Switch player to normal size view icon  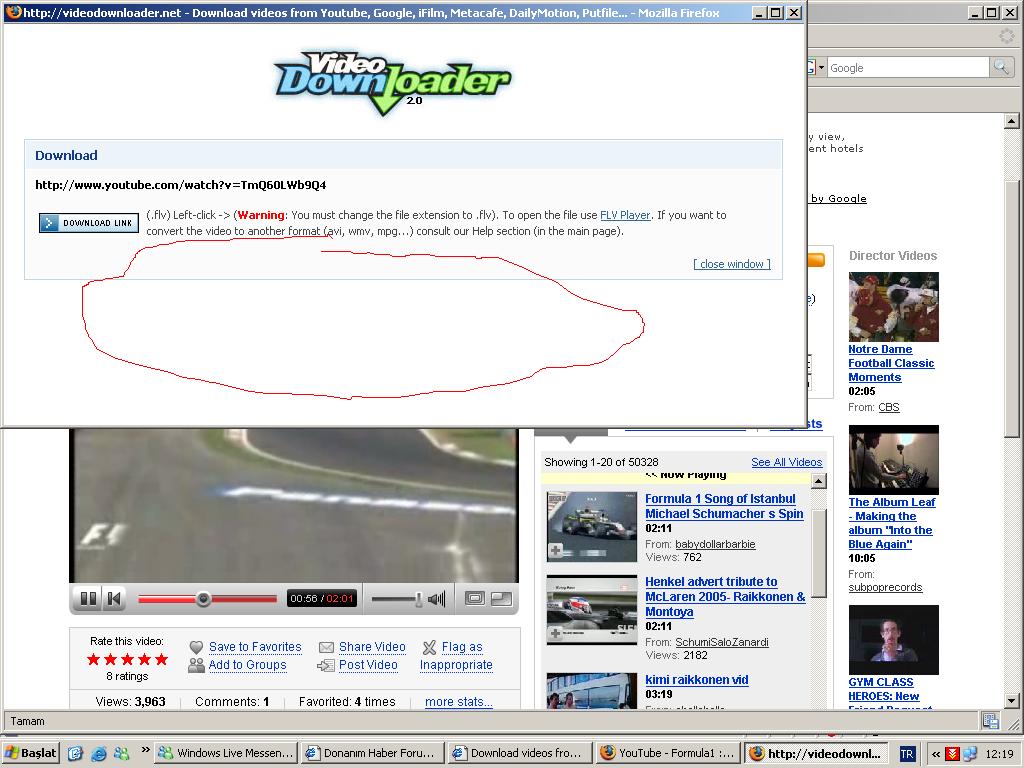(x=475, y=599)
